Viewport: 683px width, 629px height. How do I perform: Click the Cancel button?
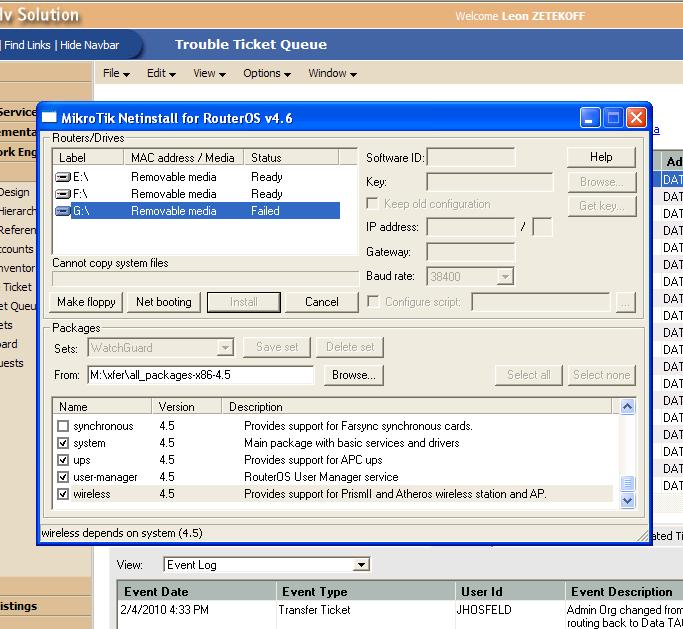tap(321, 302)
